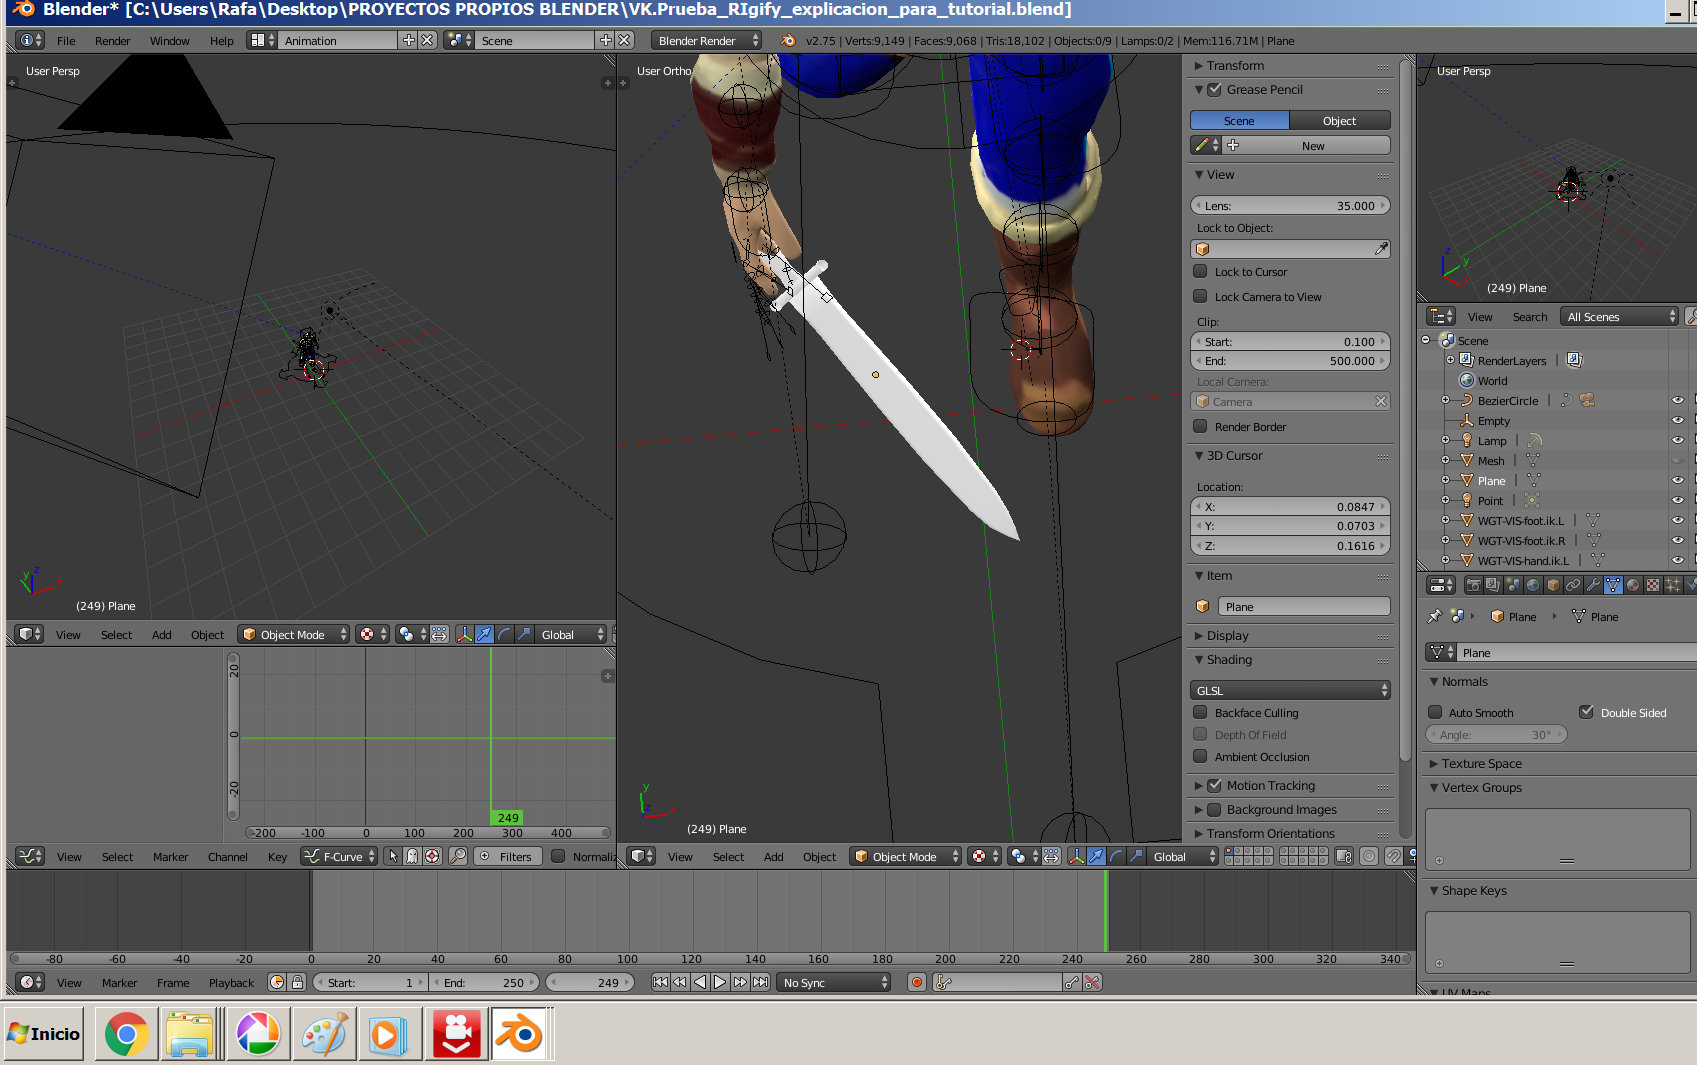Expand the Transform Orientations panel
Image resolution: width=1697 pixels, height=1065 pixels.
click(1269, 834)
